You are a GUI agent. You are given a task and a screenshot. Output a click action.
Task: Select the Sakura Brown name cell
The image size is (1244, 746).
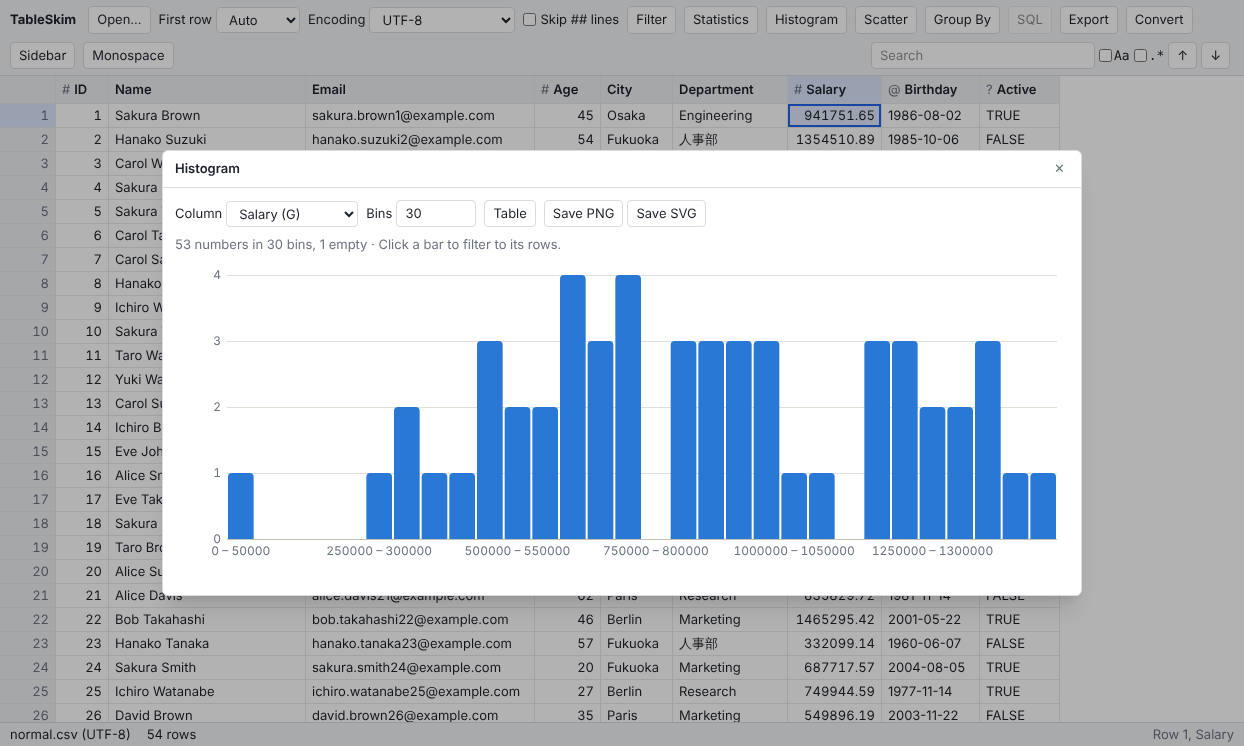pyautogui.click(x=207, y=116)
